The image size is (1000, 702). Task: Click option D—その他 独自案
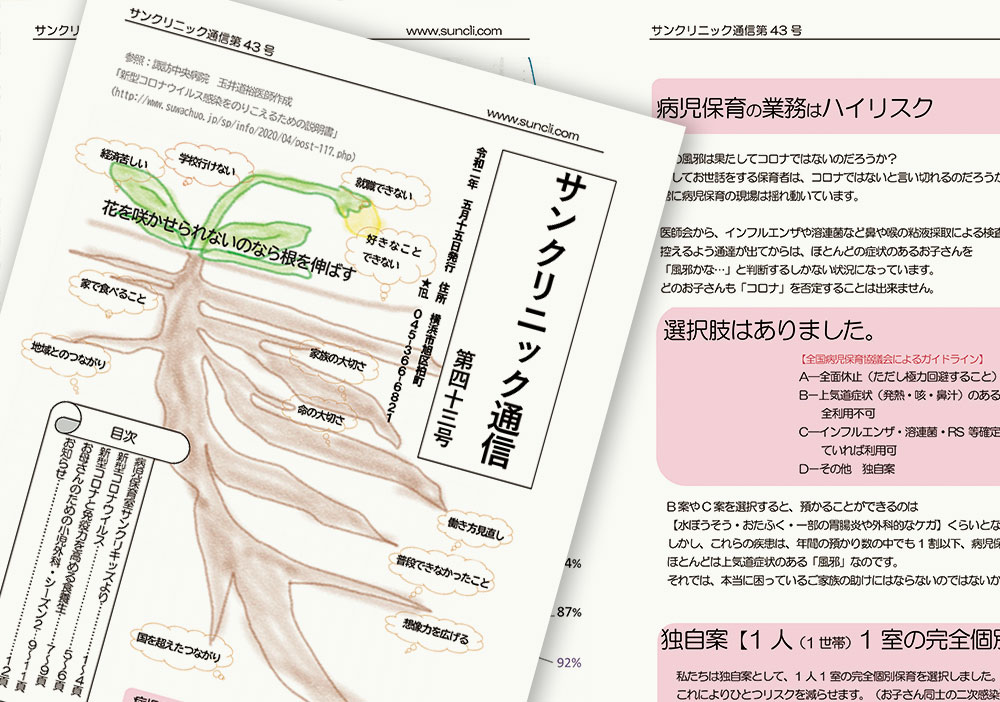(846, 469)
